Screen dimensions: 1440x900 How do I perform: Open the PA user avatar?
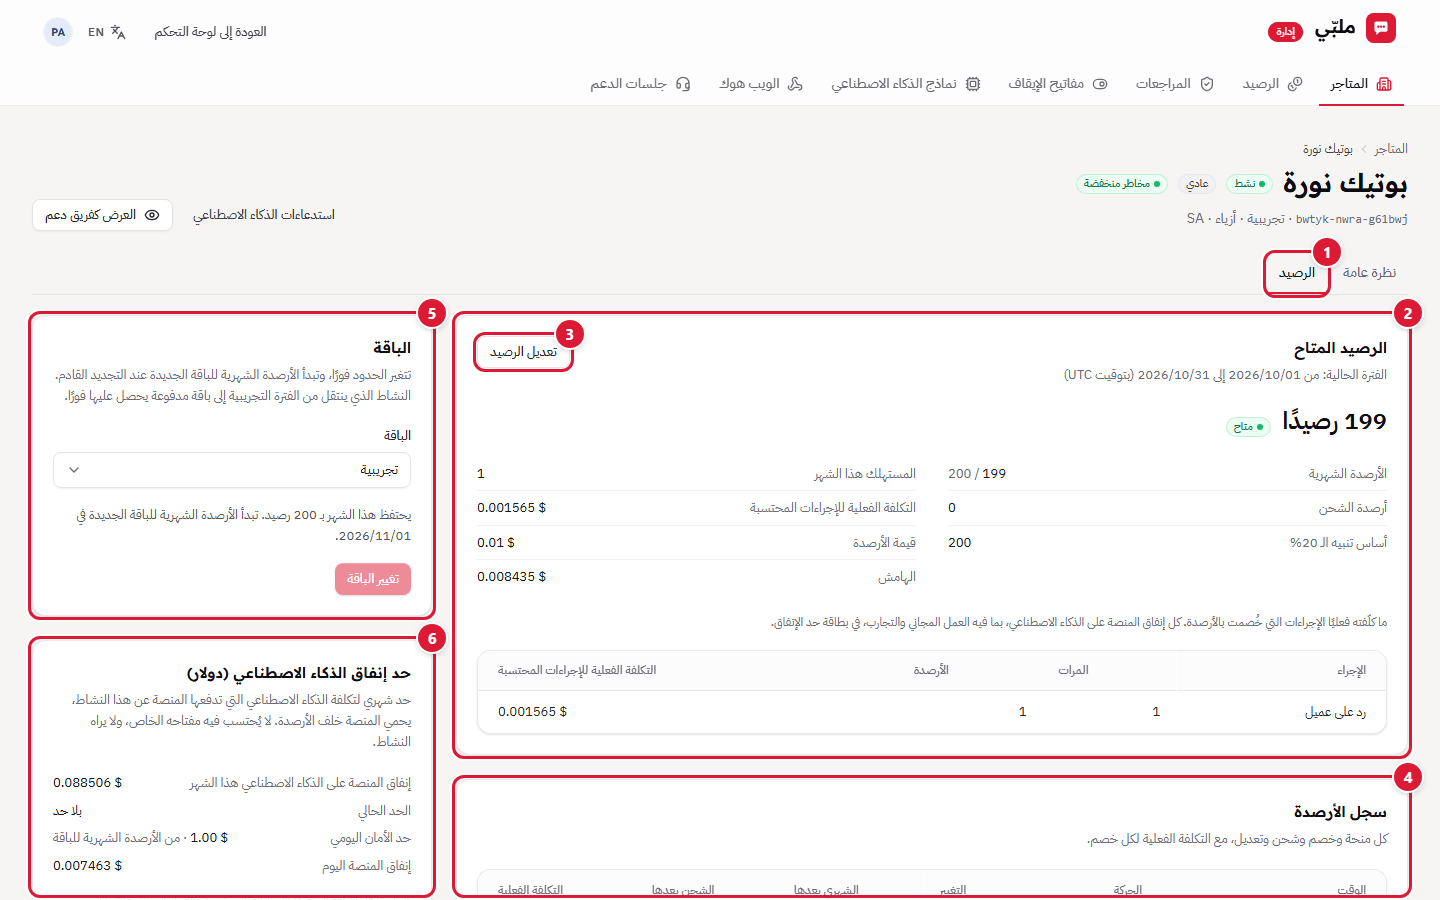(x=58, y=32)
